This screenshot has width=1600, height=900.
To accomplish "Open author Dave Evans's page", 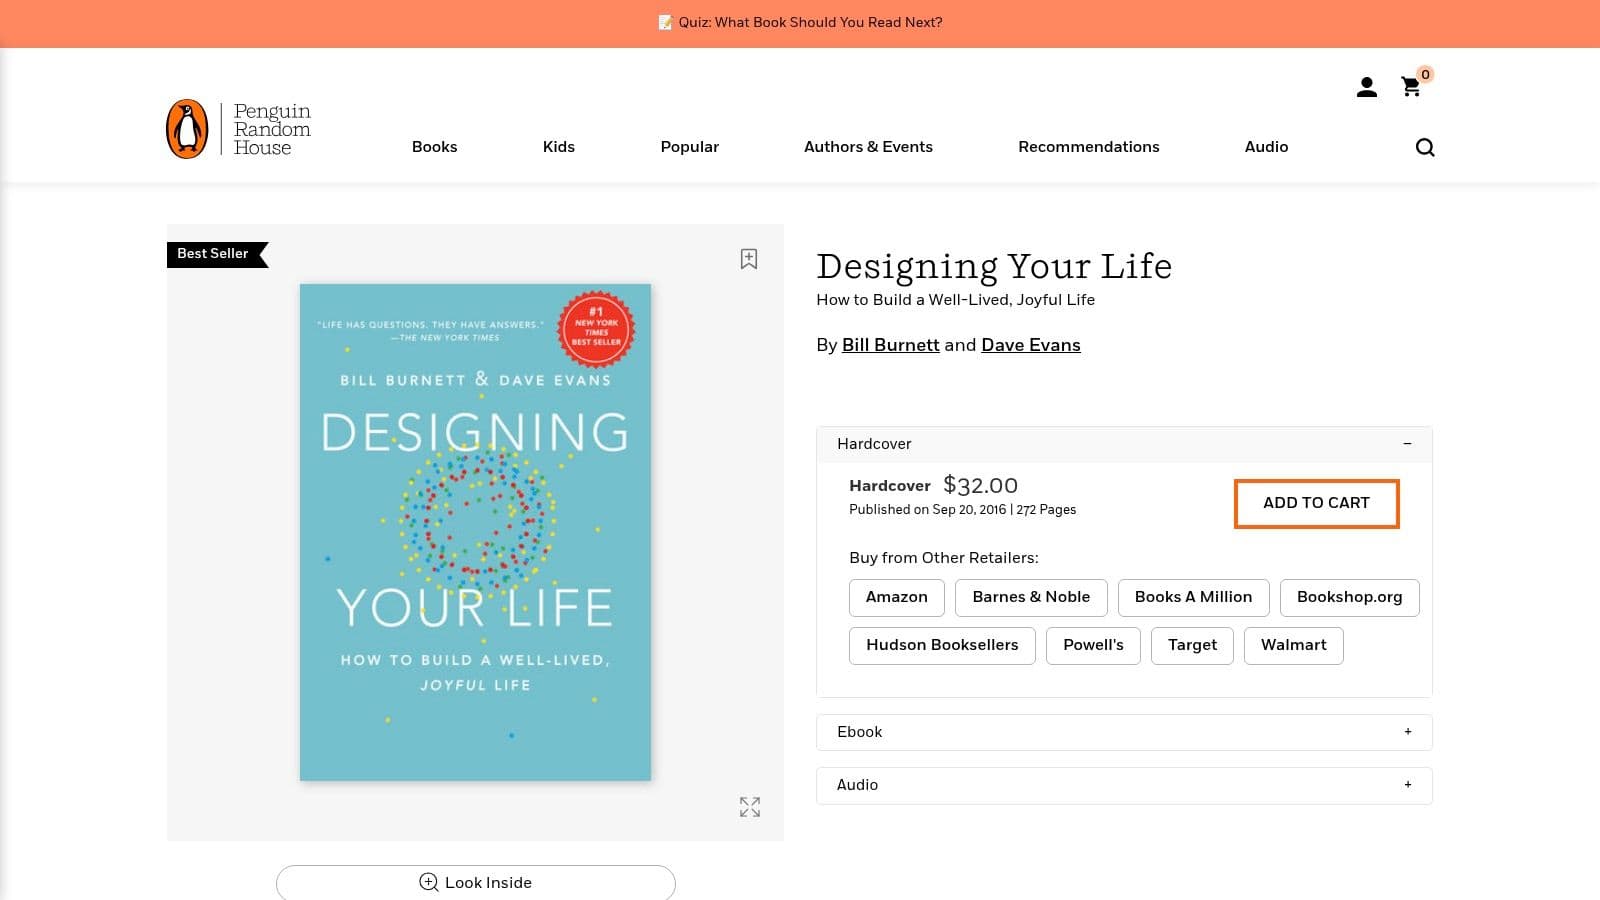I will pyautogui.click(x=1031, y=345).
